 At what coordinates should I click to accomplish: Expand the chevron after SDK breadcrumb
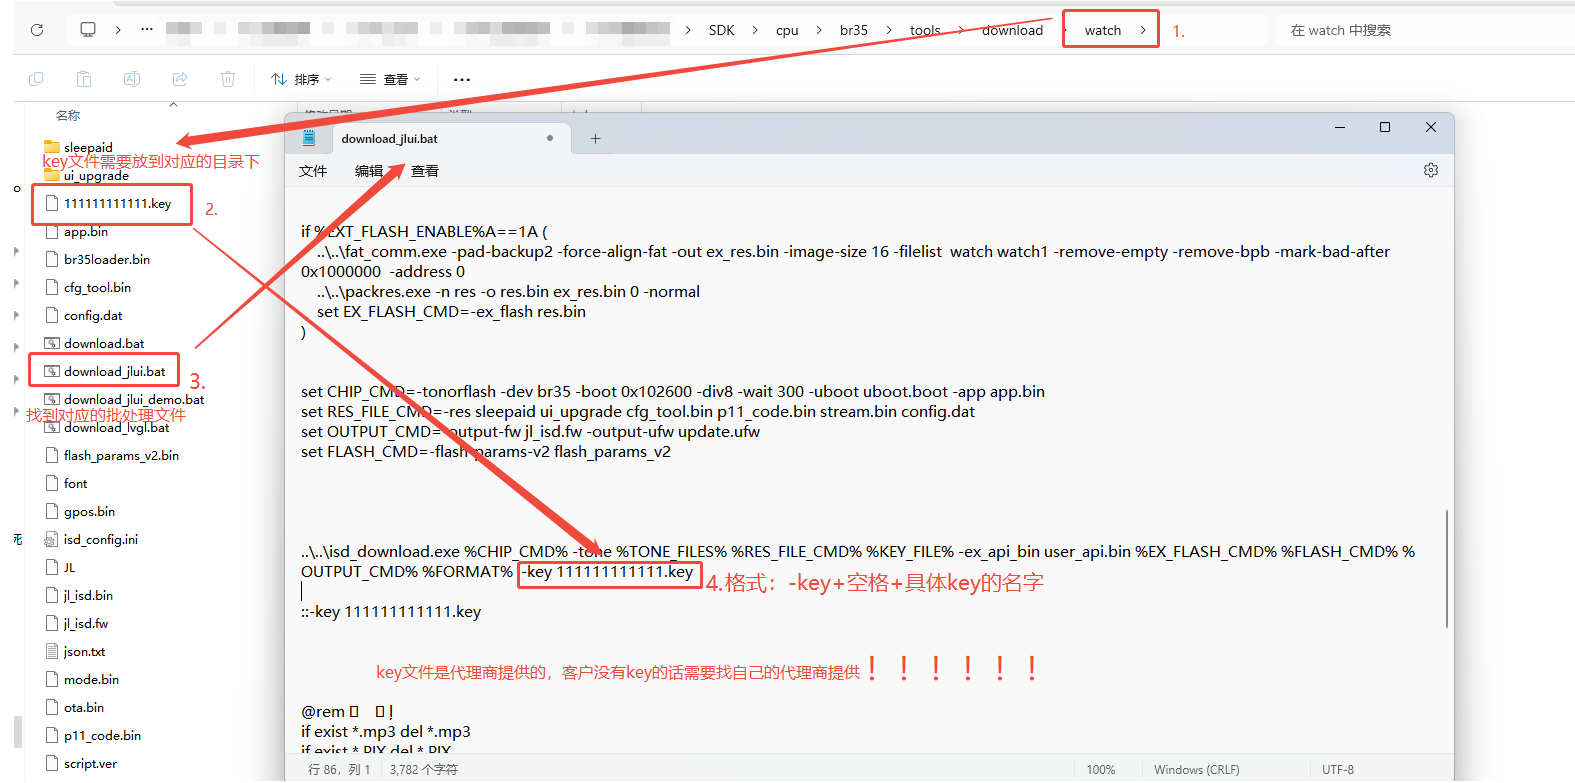point(755,30)
